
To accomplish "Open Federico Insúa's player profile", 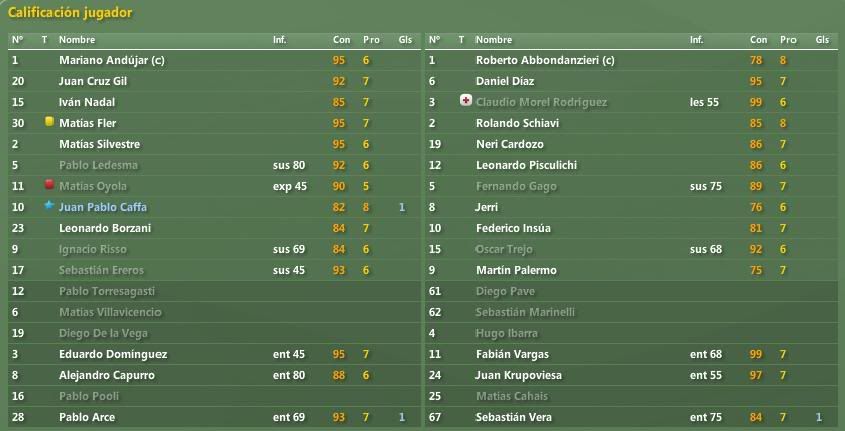I will [513, 228].
